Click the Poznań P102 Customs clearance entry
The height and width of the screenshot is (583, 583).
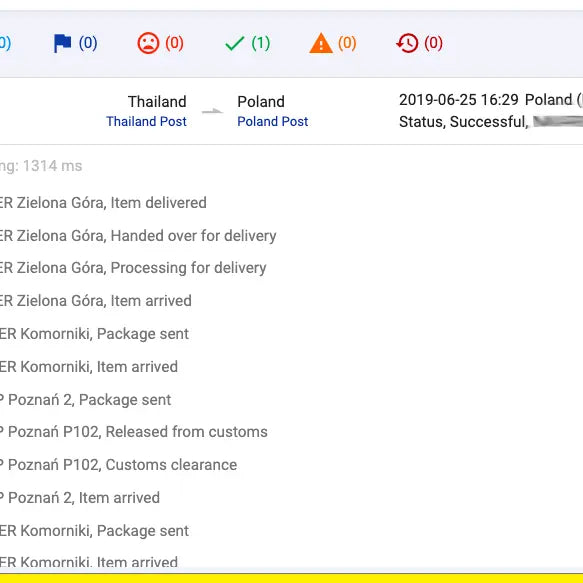click(118, 465)
